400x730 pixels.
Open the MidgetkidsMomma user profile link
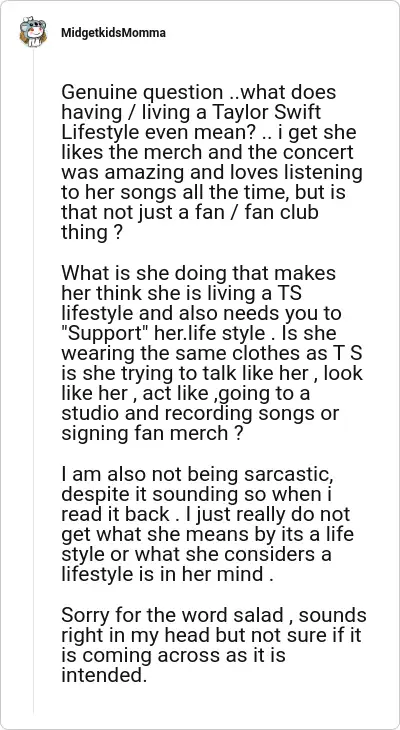coord(113,33)
